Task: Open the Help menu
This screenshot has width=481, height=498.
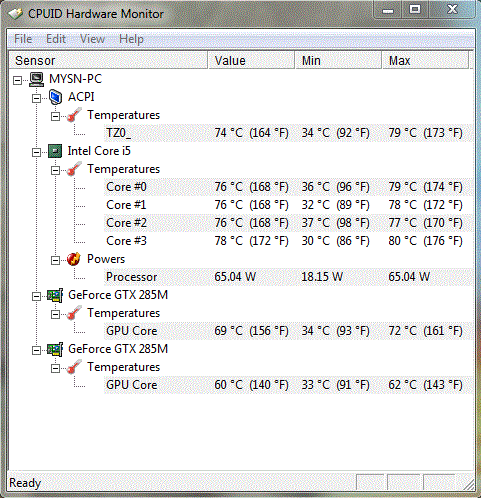Action: point(131,39)
